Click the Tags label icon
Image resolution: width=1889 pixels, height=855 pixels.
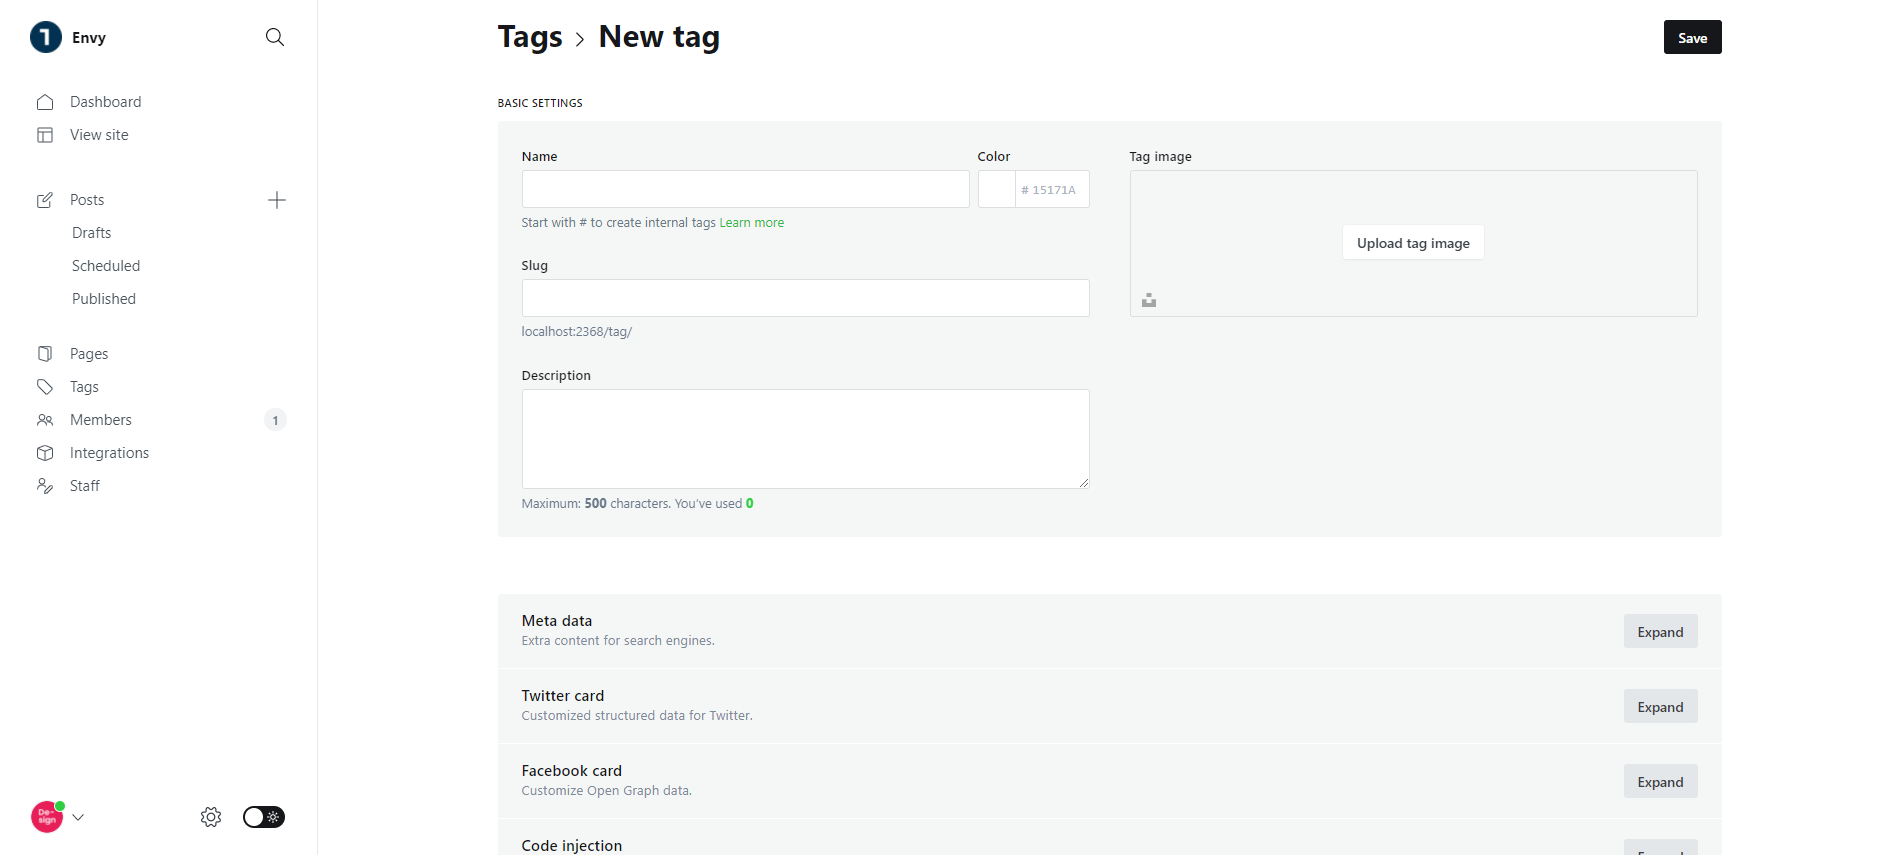pyautogui.click(x=45, y=387)
